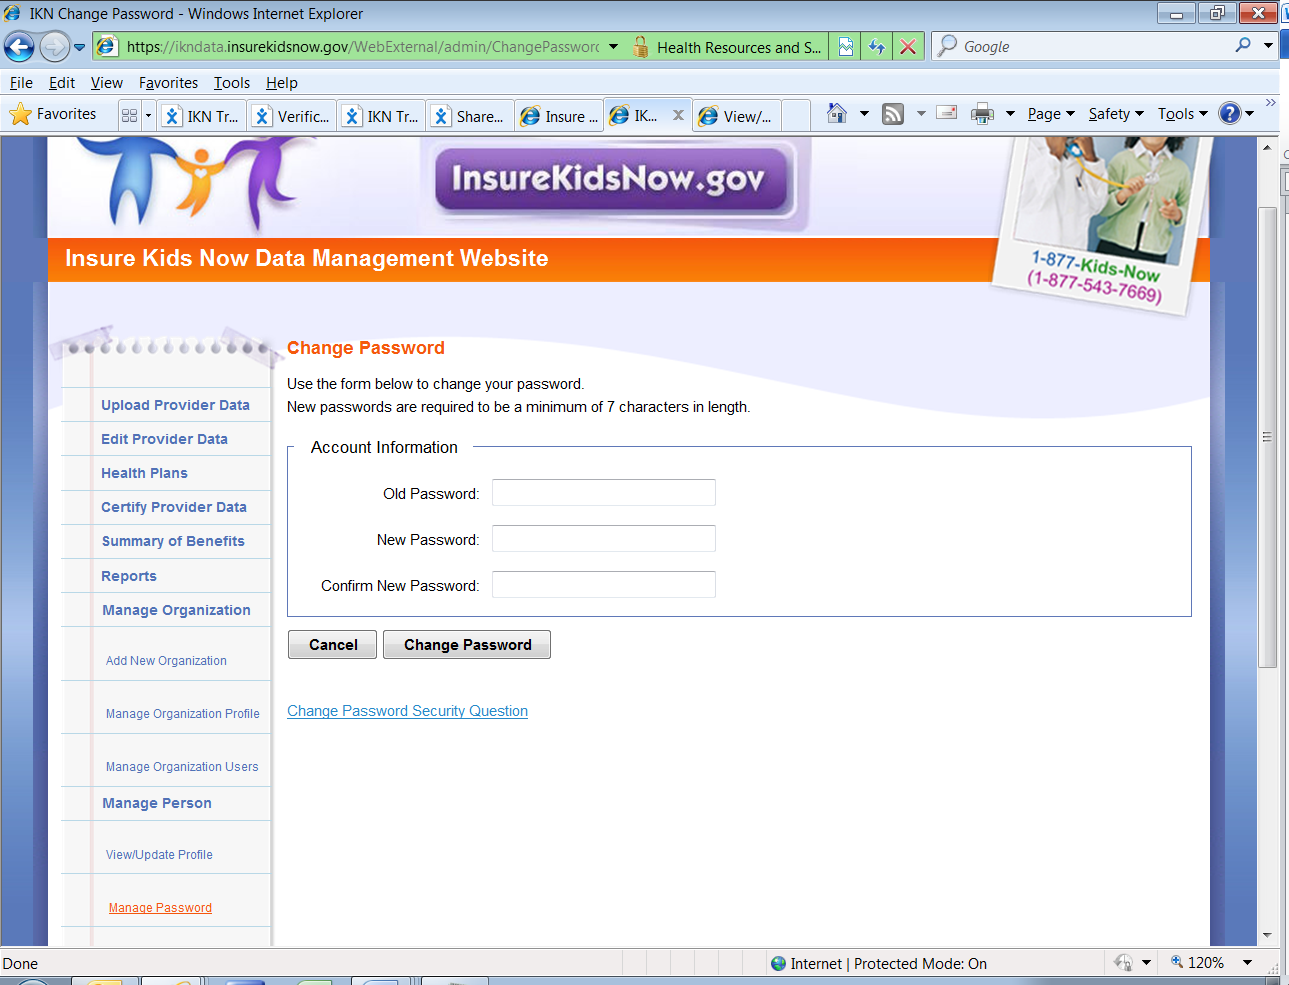Click the New Password field
This screenshot has height=985, width=1289.
pos(604,539)
